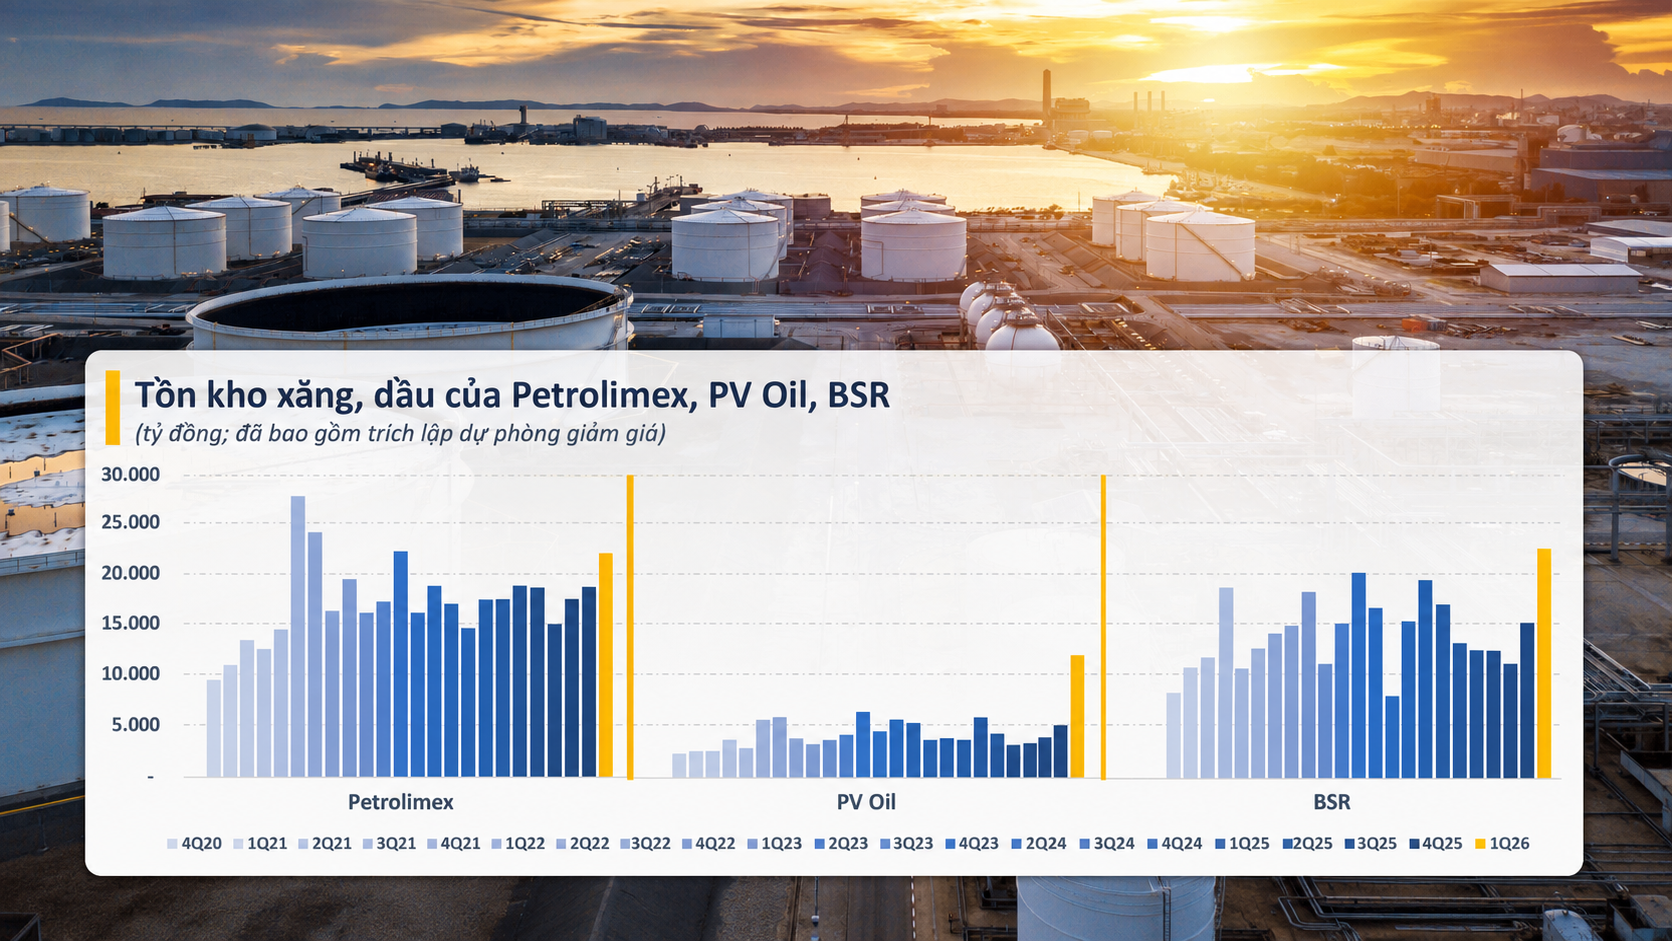The width and height of the screenshot is (1672, 941).
Task: Click the 'BSR' group label
Action: pos(1332,802)
